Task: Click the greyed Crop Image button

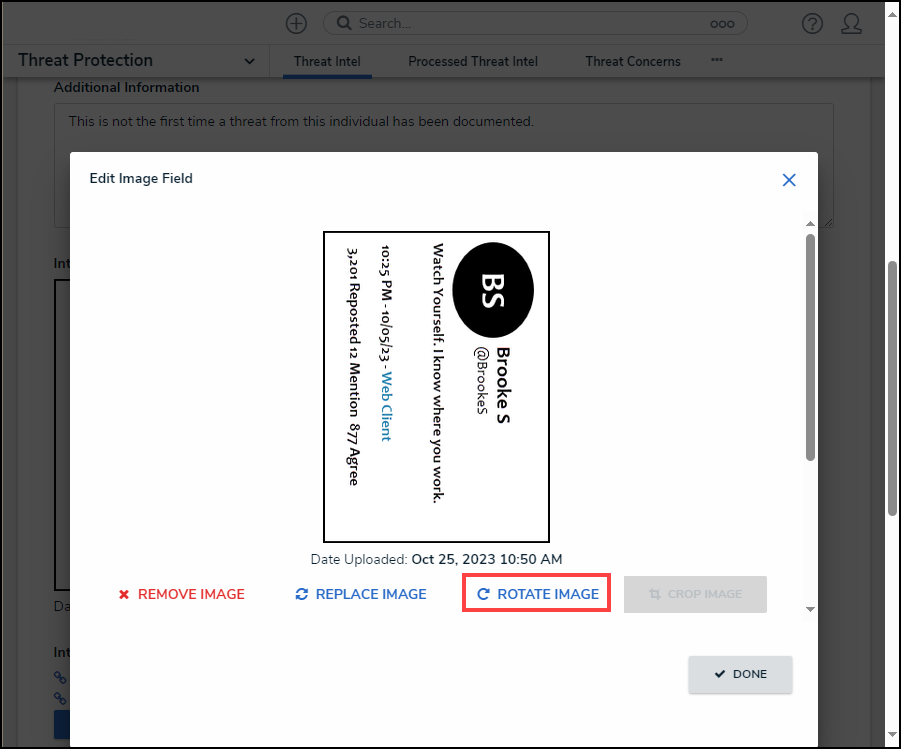Action: pos(695,594)
